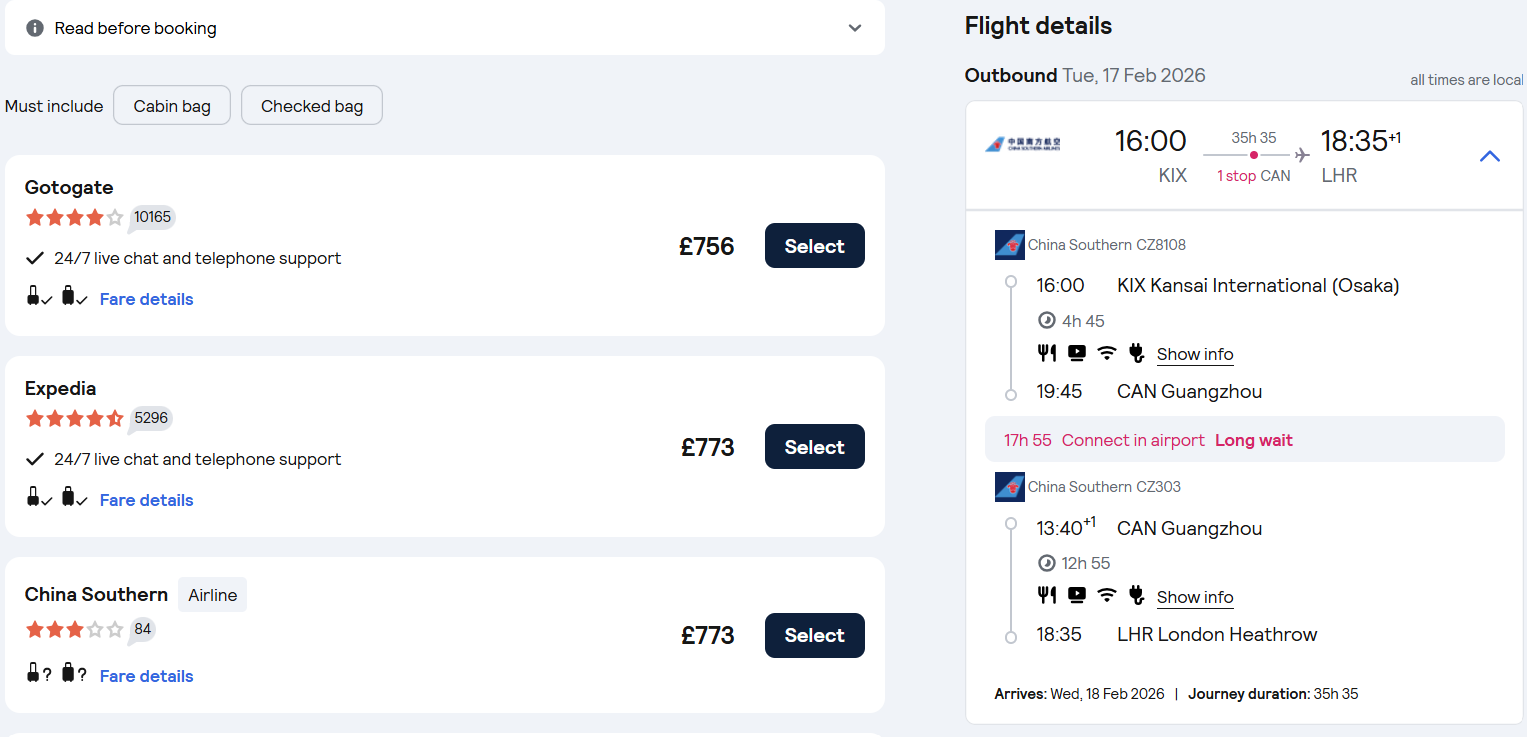Viewport: 1527px width, 737px height.
Task: Open Fare details for Expedia
Action: [146, 500]
